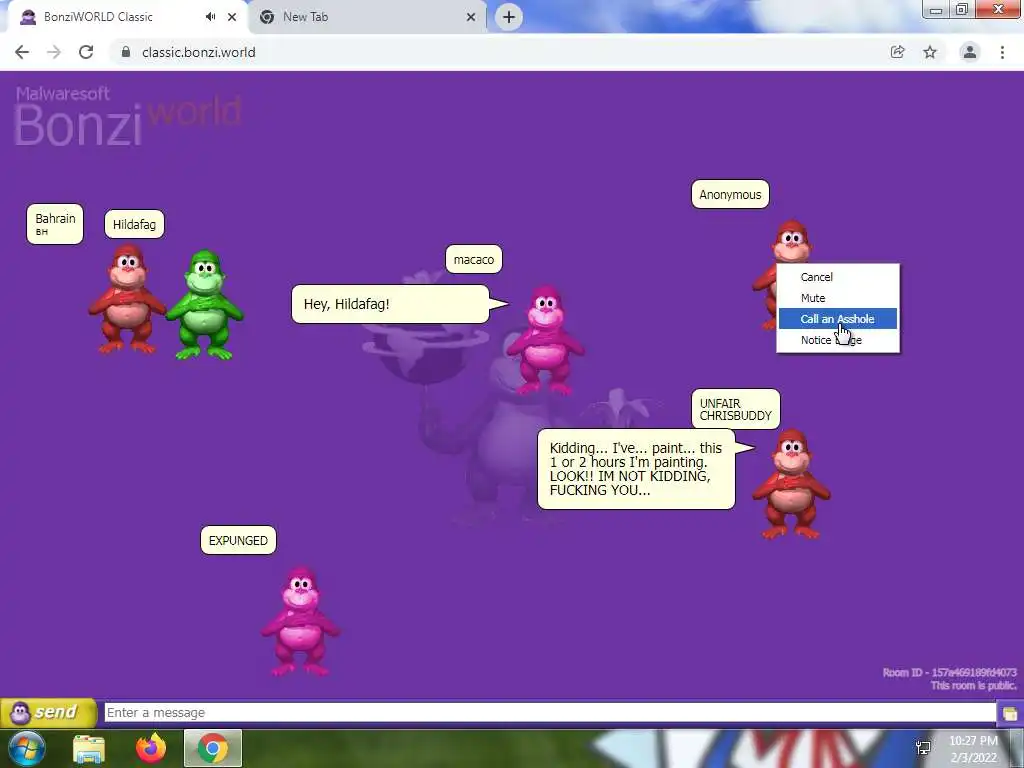The image size is (1024, 768).
Task: Close the New Tab tab
Action: coord(471,17)
